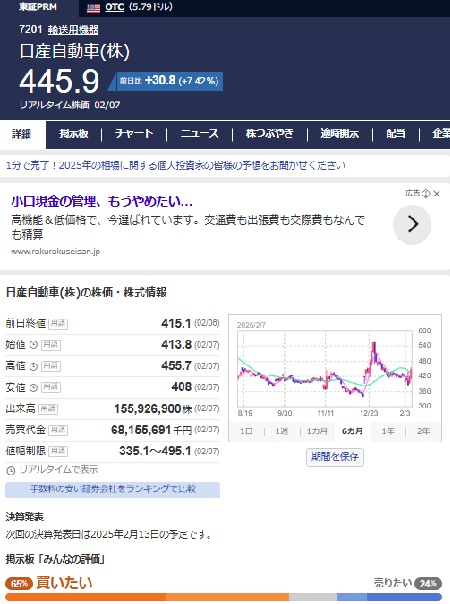Switch to the 掲示板 tab
The width and height of the screenshot is (450, 604).
(x=74, y=134)
